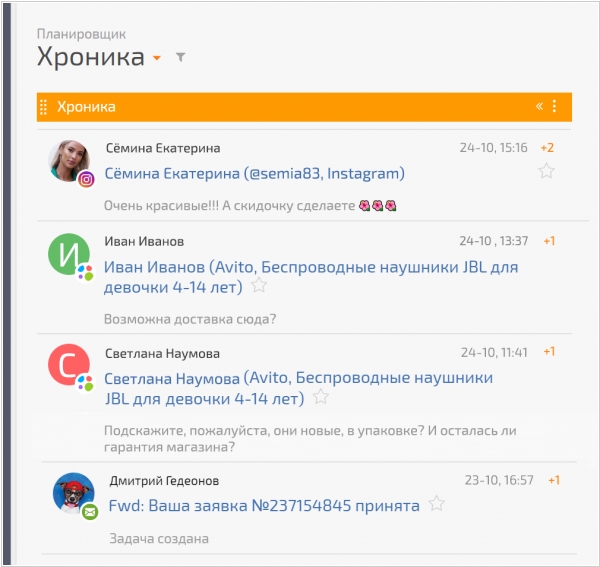Click the Instagram badge on Сёмина's avatar
Viewport: 600px width, 567px height.
[86, 179]
